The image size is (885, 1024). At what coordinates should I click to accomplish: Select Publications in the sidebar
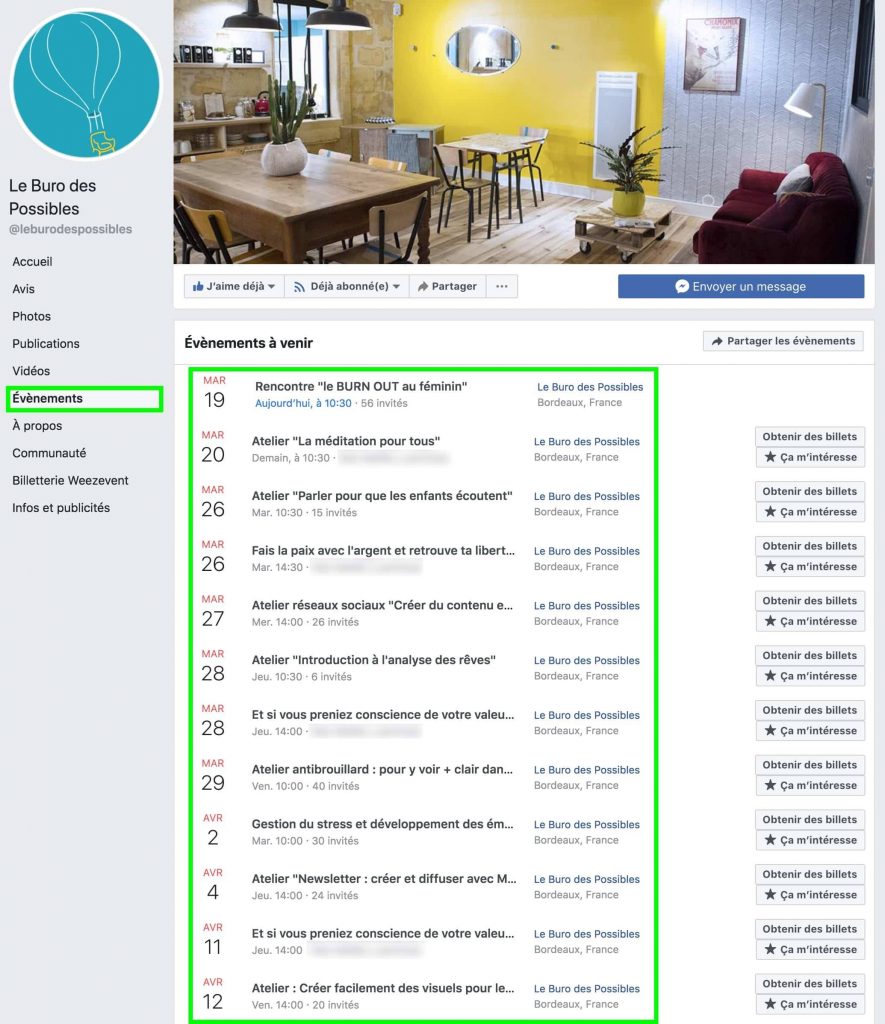tap(46, 344)
